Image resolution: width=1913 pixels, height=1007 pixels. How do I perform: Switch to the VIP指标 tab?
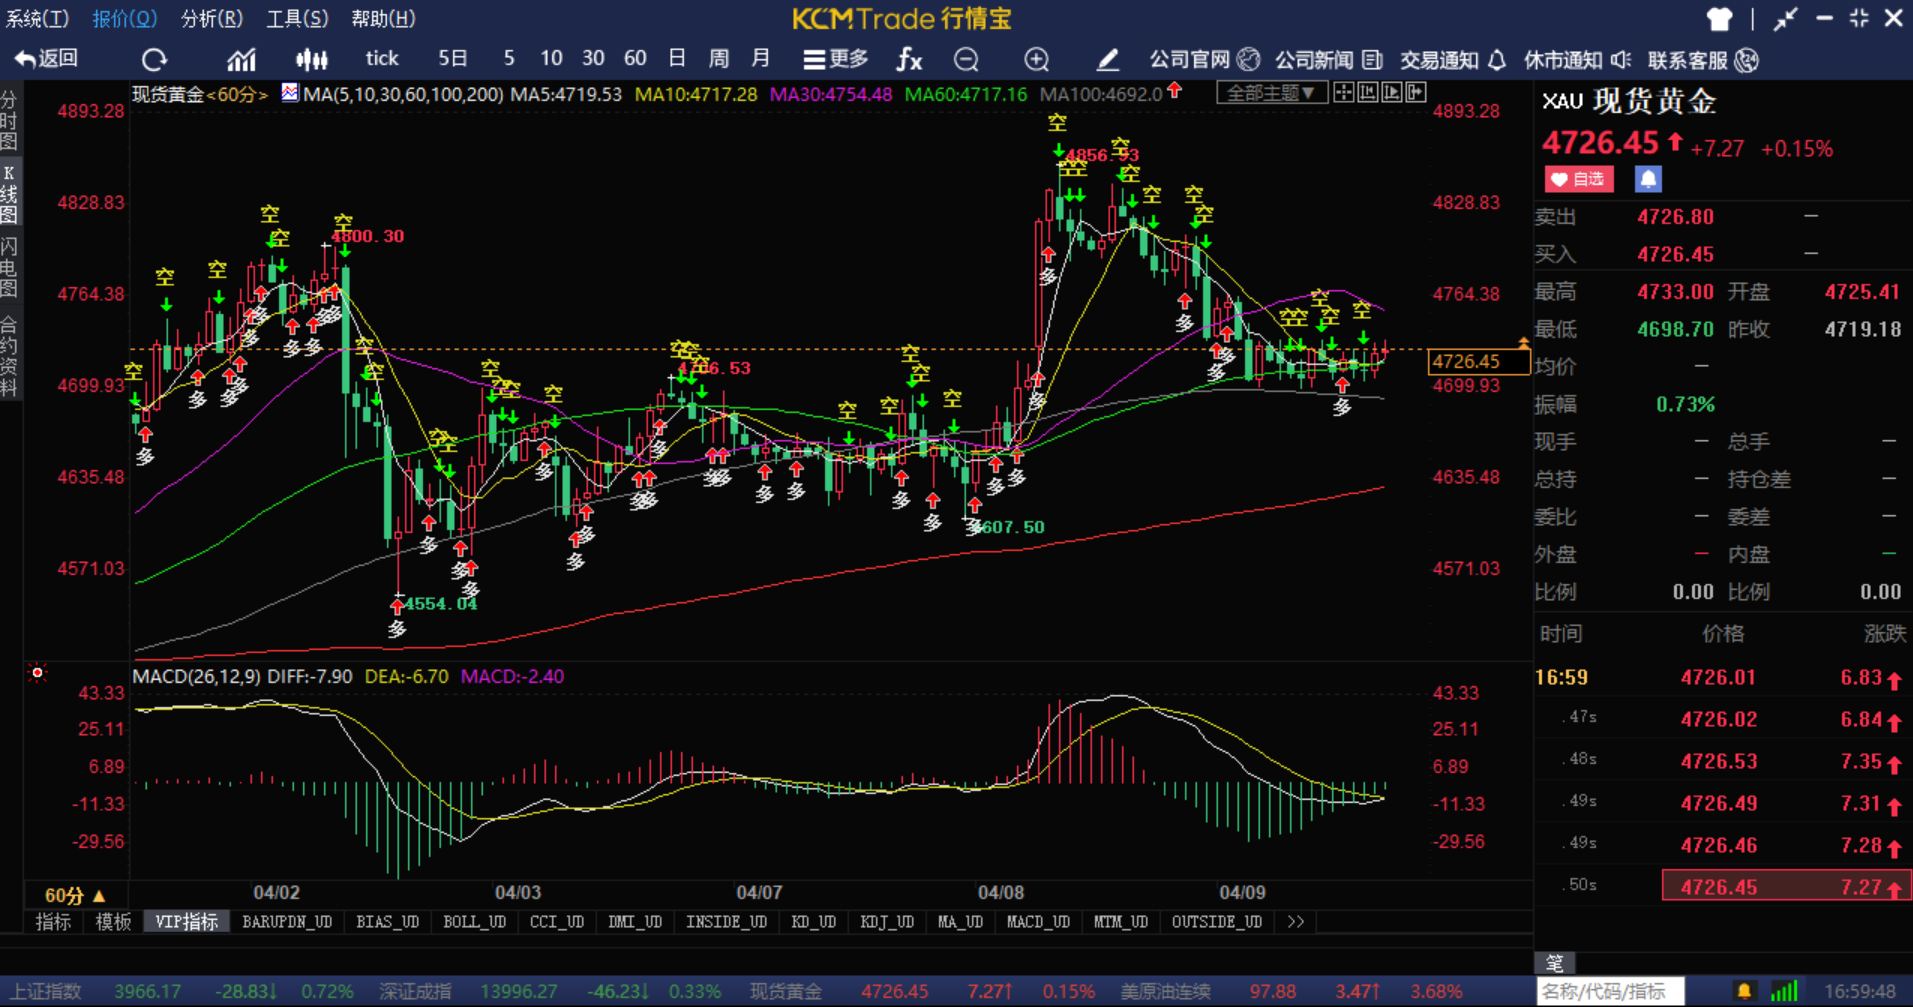[x=187, y=922]
